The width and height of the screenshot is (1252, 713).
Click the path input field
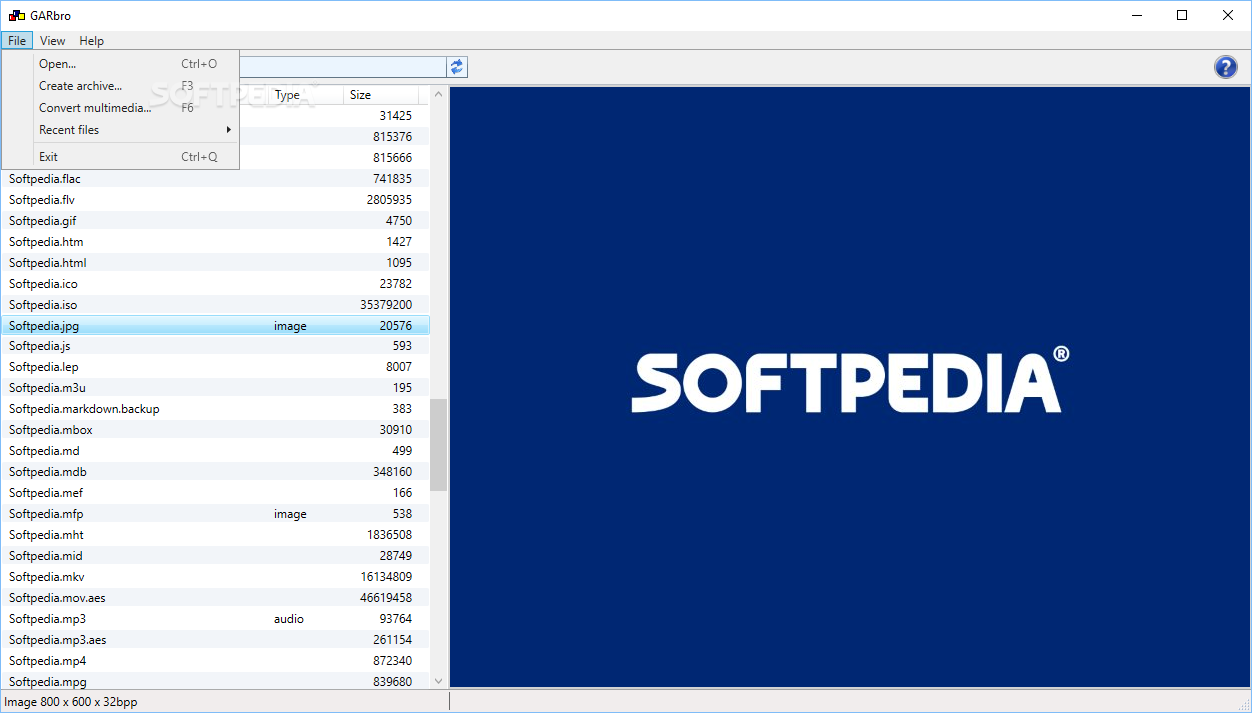342,67
